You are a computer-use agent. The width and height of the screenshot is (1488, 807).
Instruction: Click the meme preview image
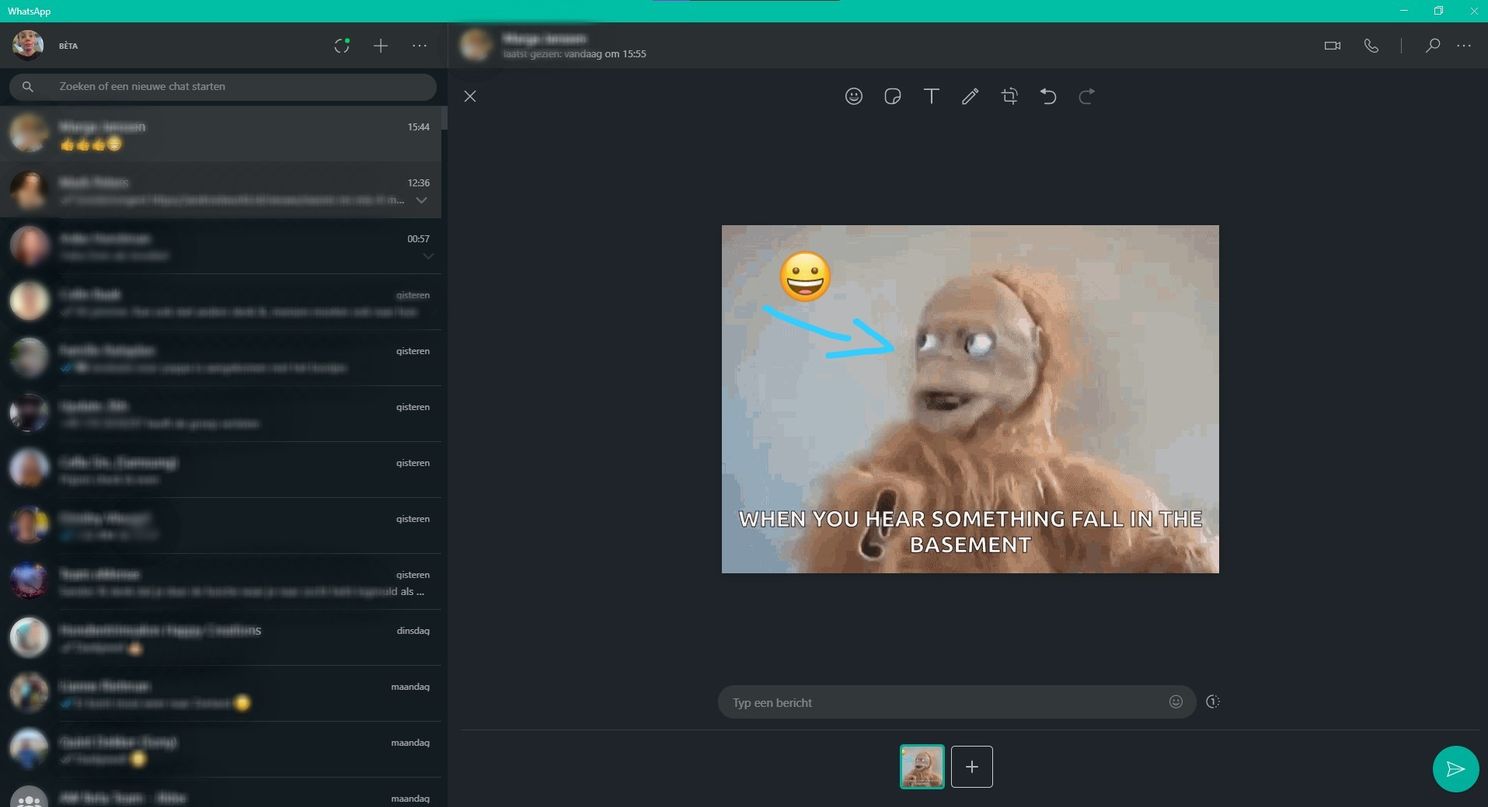pyautogui.click(x=970, y=399)
